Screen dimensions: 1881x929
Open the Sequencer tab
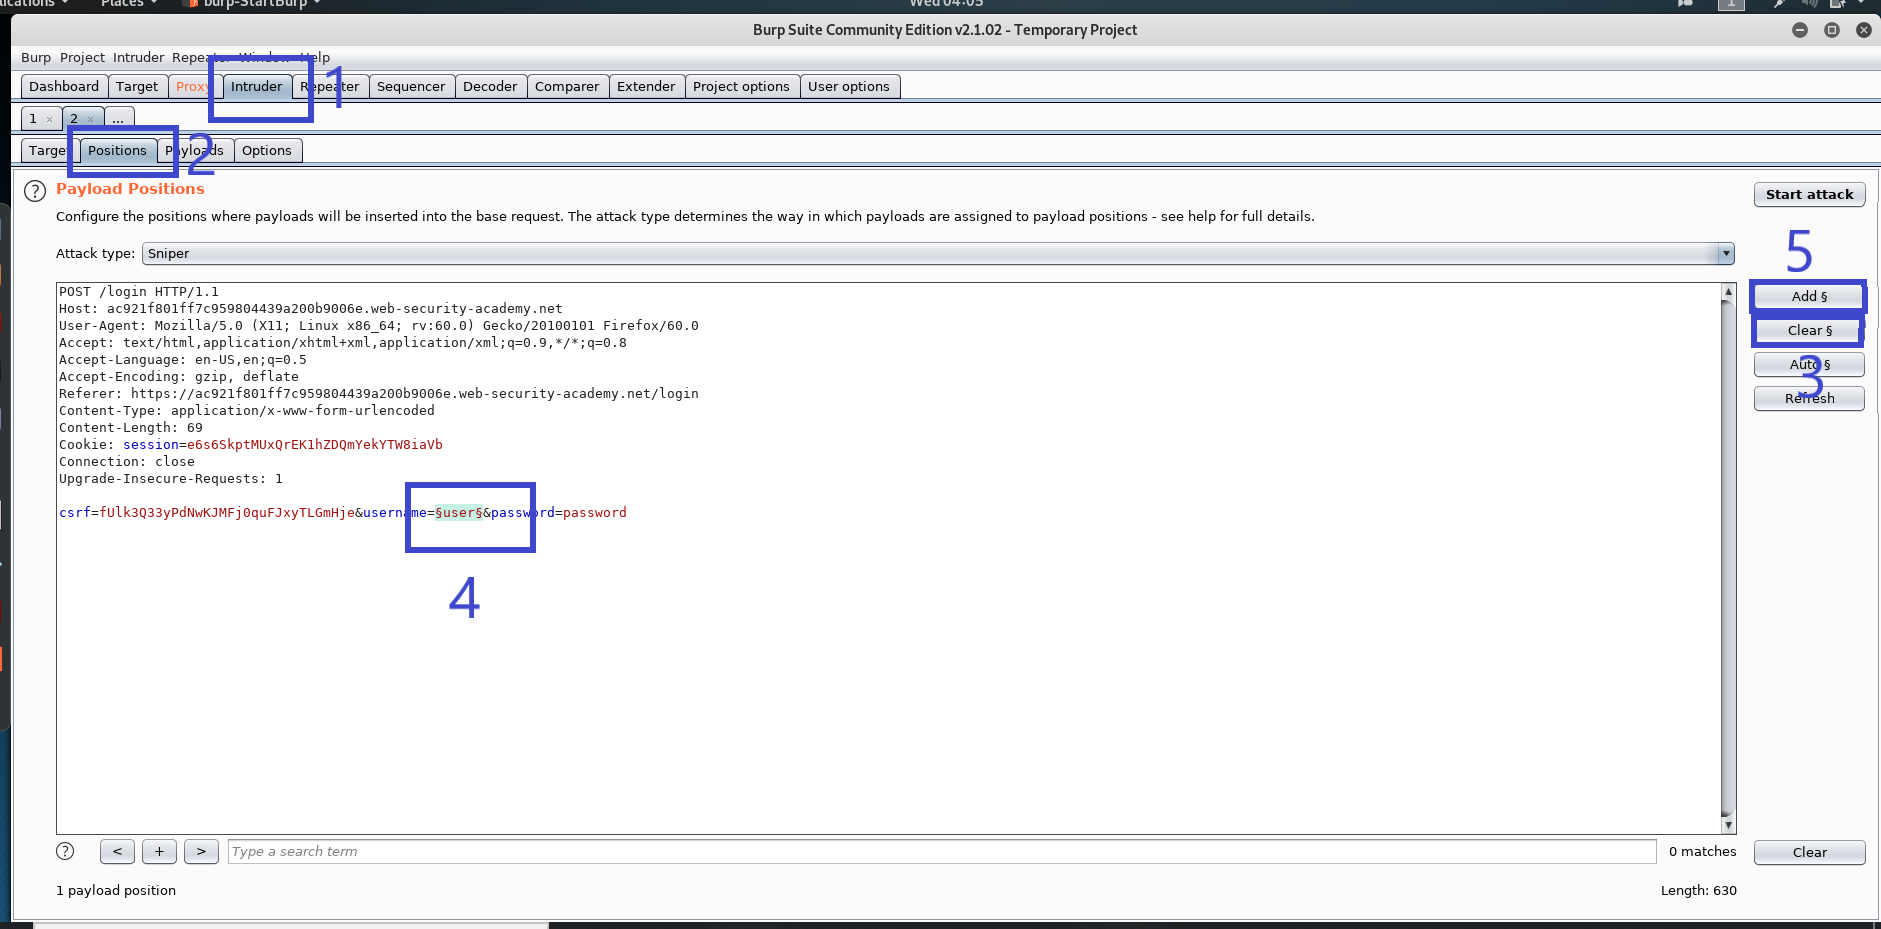(411, 87)
